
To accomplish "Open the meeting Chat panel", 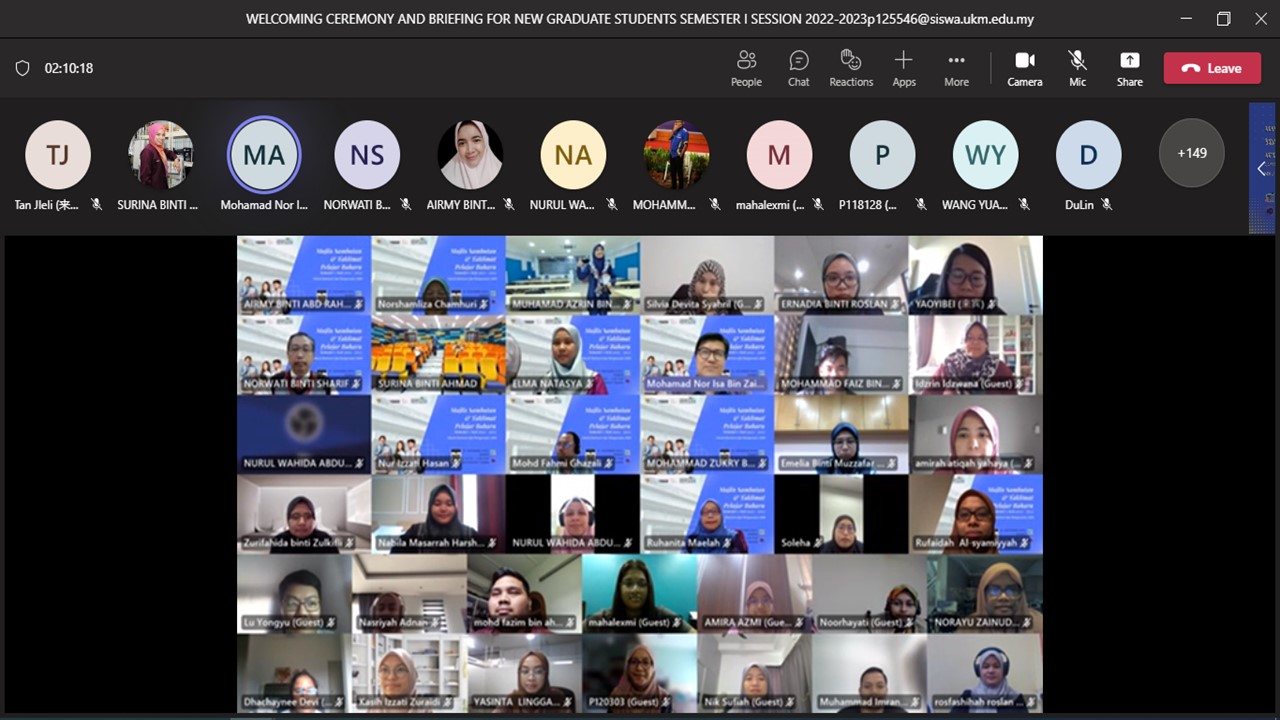I will point(798,68).
